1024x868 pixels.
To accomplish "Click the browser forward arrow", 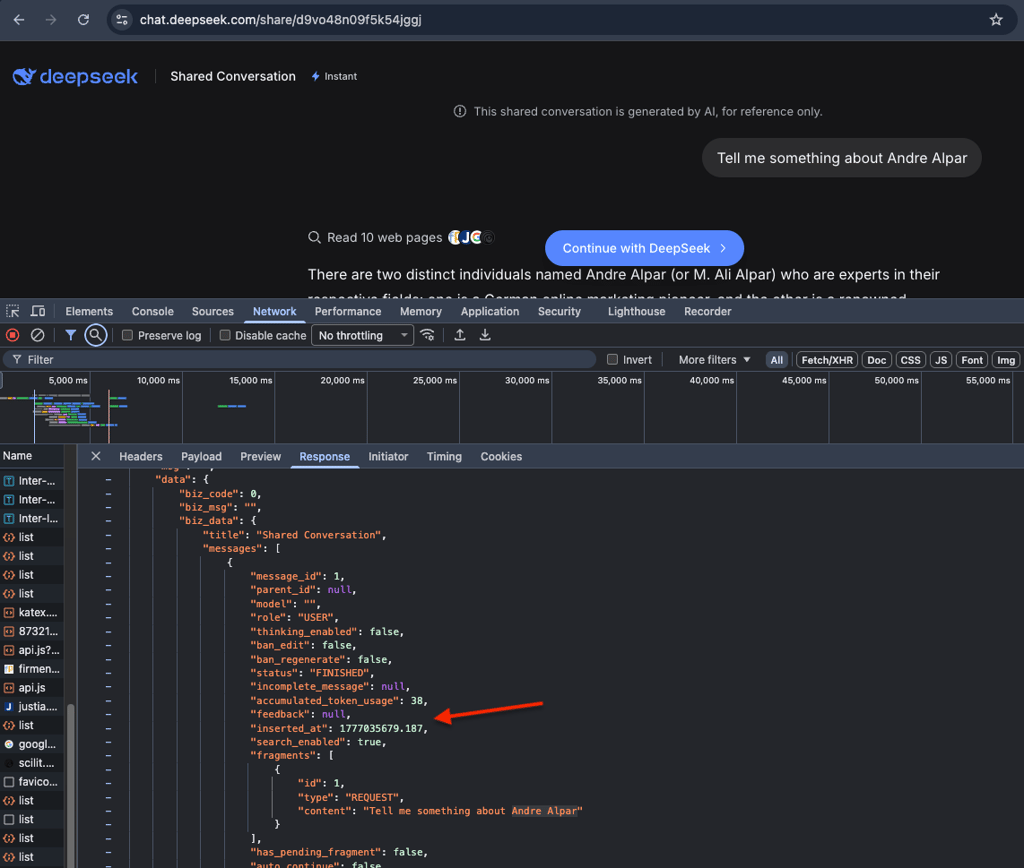I will [51, 20].
